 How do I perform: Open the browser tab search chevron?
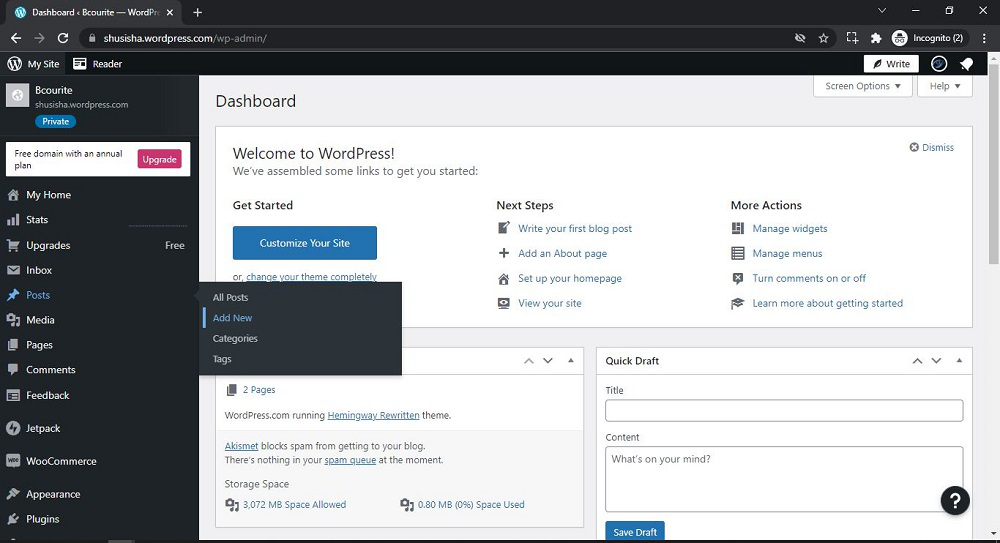[x=882, y=11]
